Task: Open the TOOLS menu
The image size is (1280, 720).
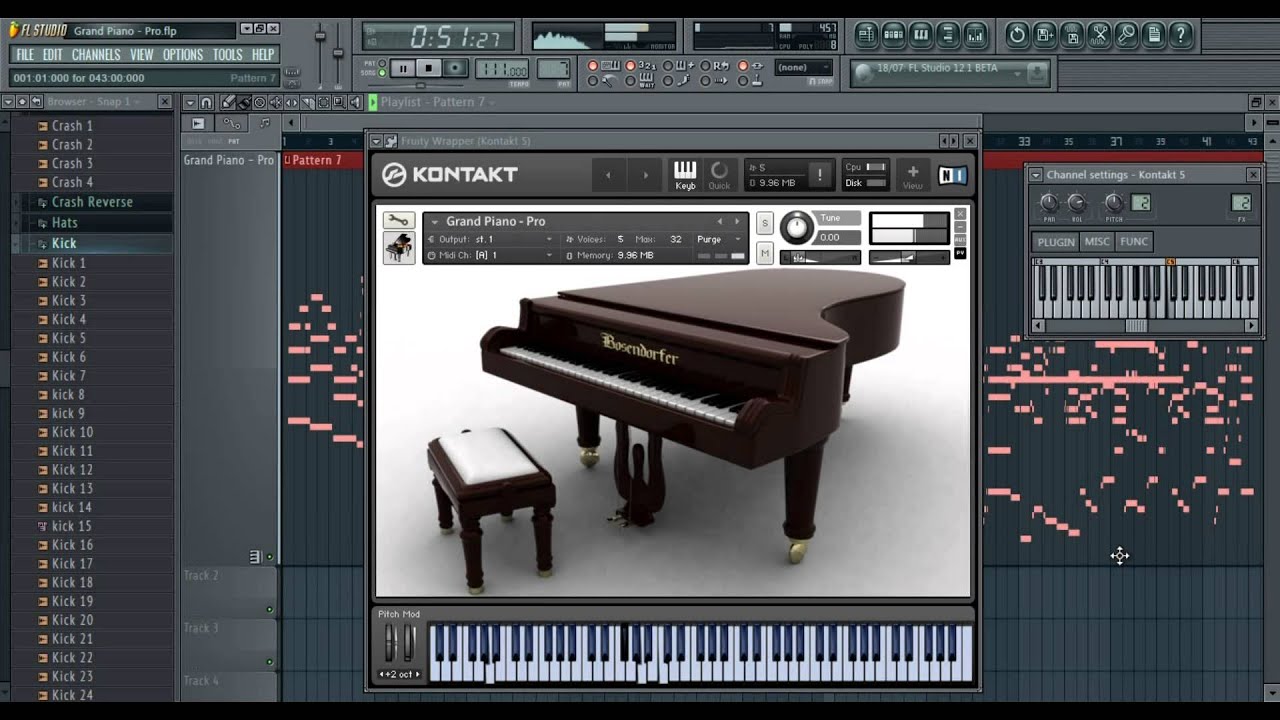Action: click(228, 55)
